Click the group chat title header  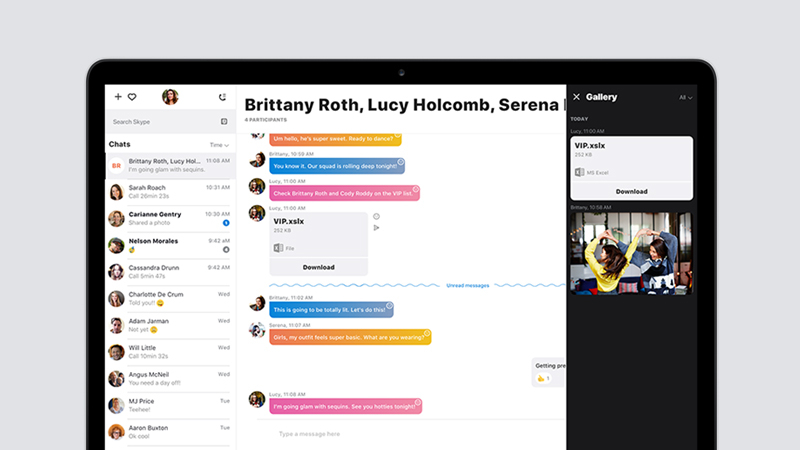[x=405, y=105]
